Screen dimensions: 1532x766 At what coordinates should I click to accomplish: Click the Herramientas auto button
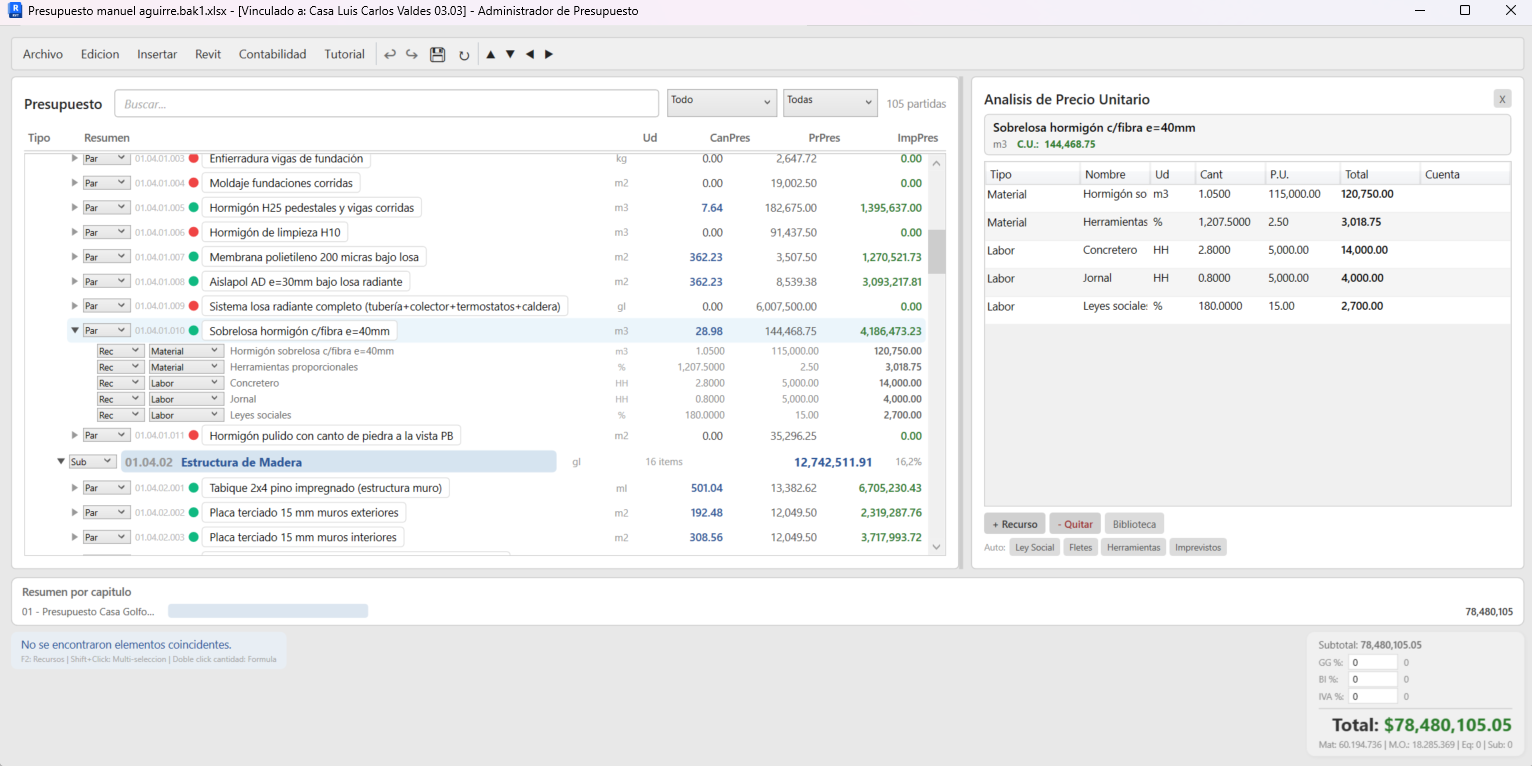[x=1133, y=547]
